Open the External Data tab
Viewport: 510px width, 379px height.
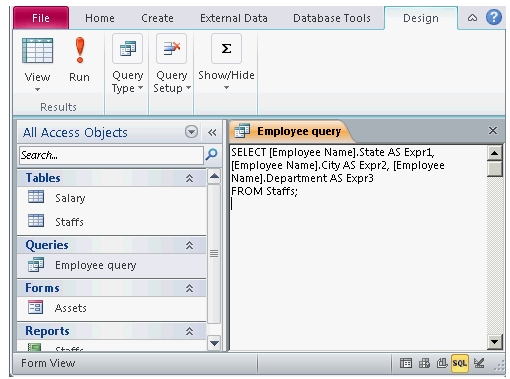(234, 18)
